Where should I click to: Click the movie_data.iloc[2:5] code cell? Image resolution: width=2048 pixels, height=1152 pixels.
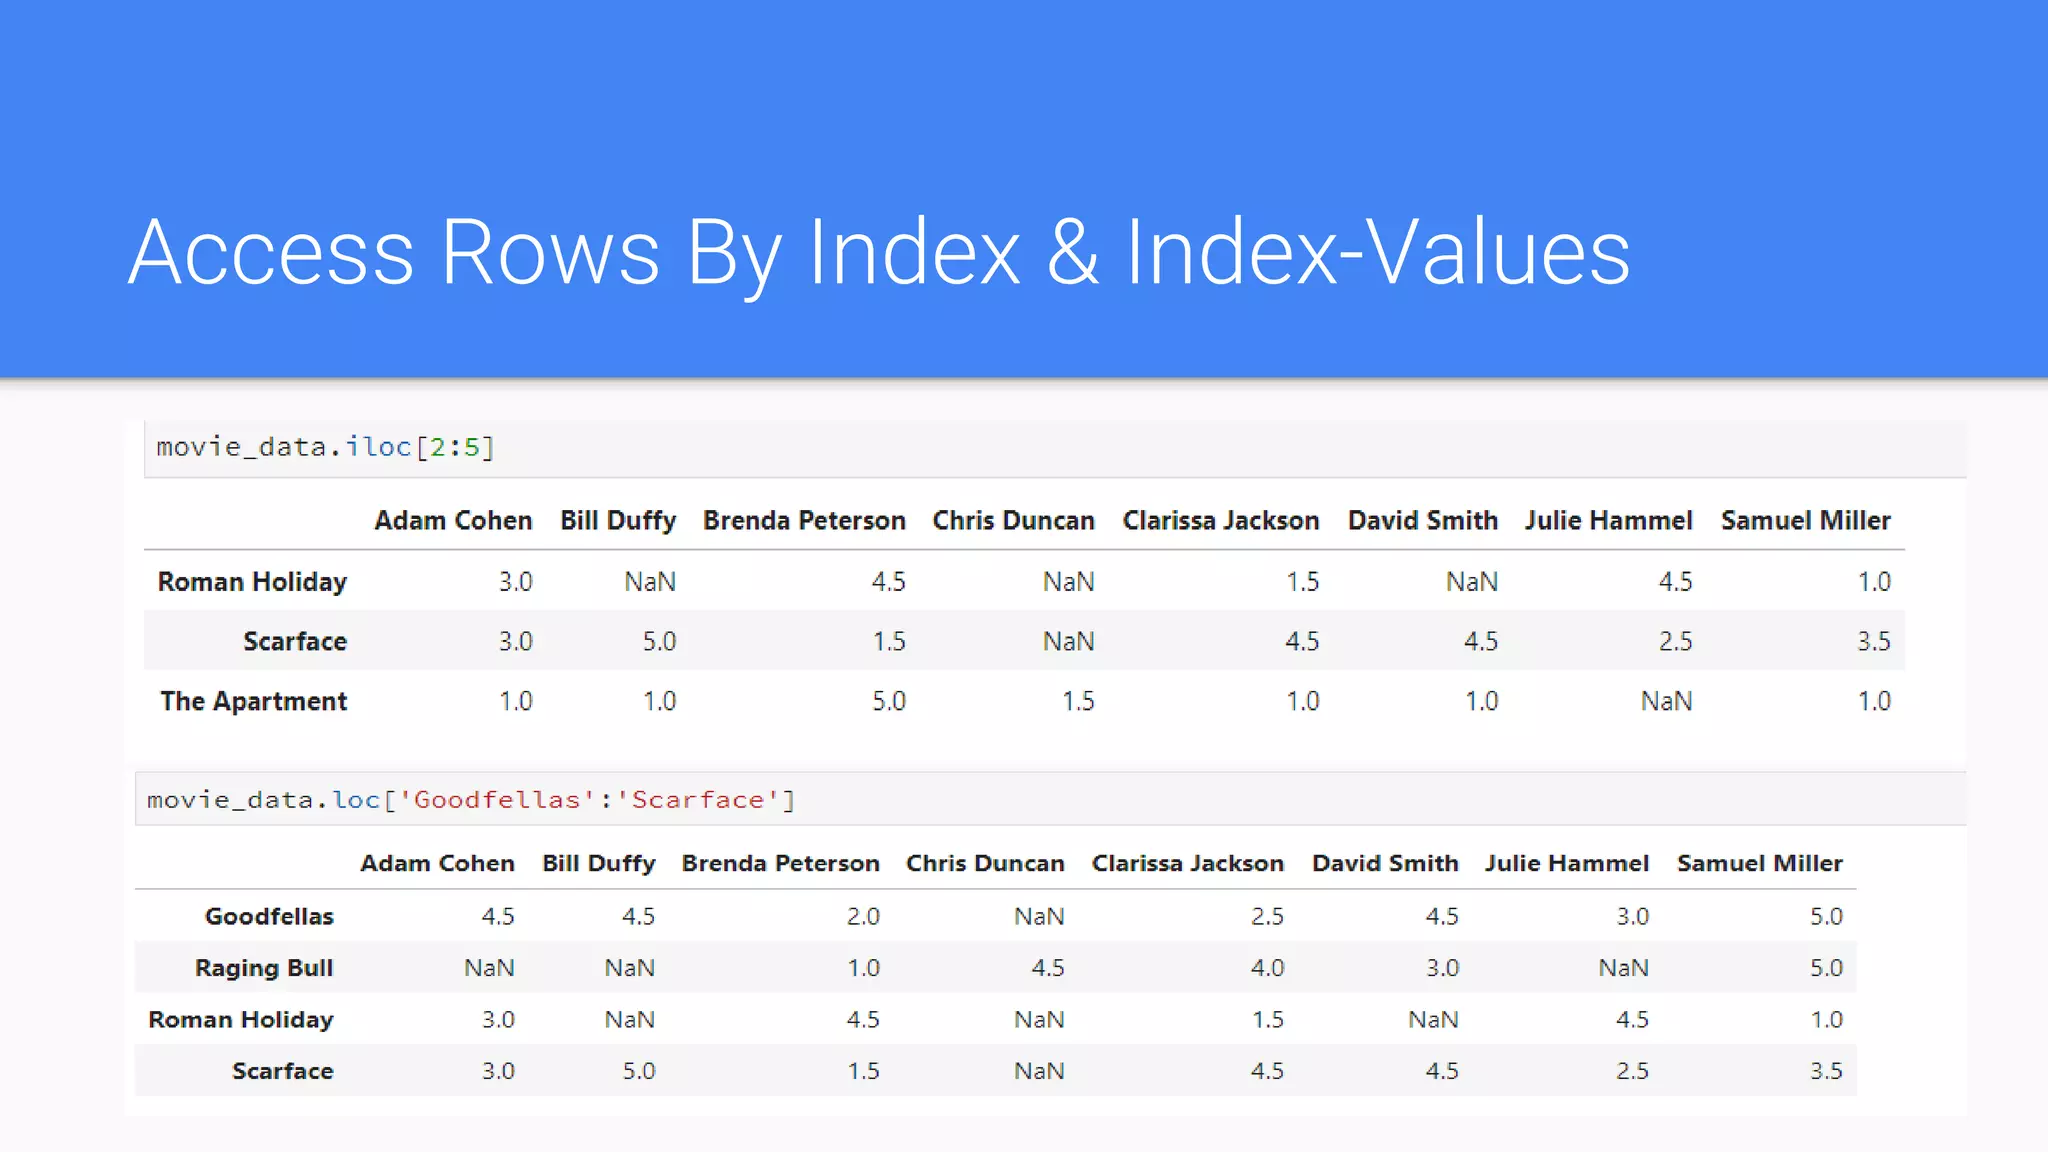click(x=1055, y=448)
